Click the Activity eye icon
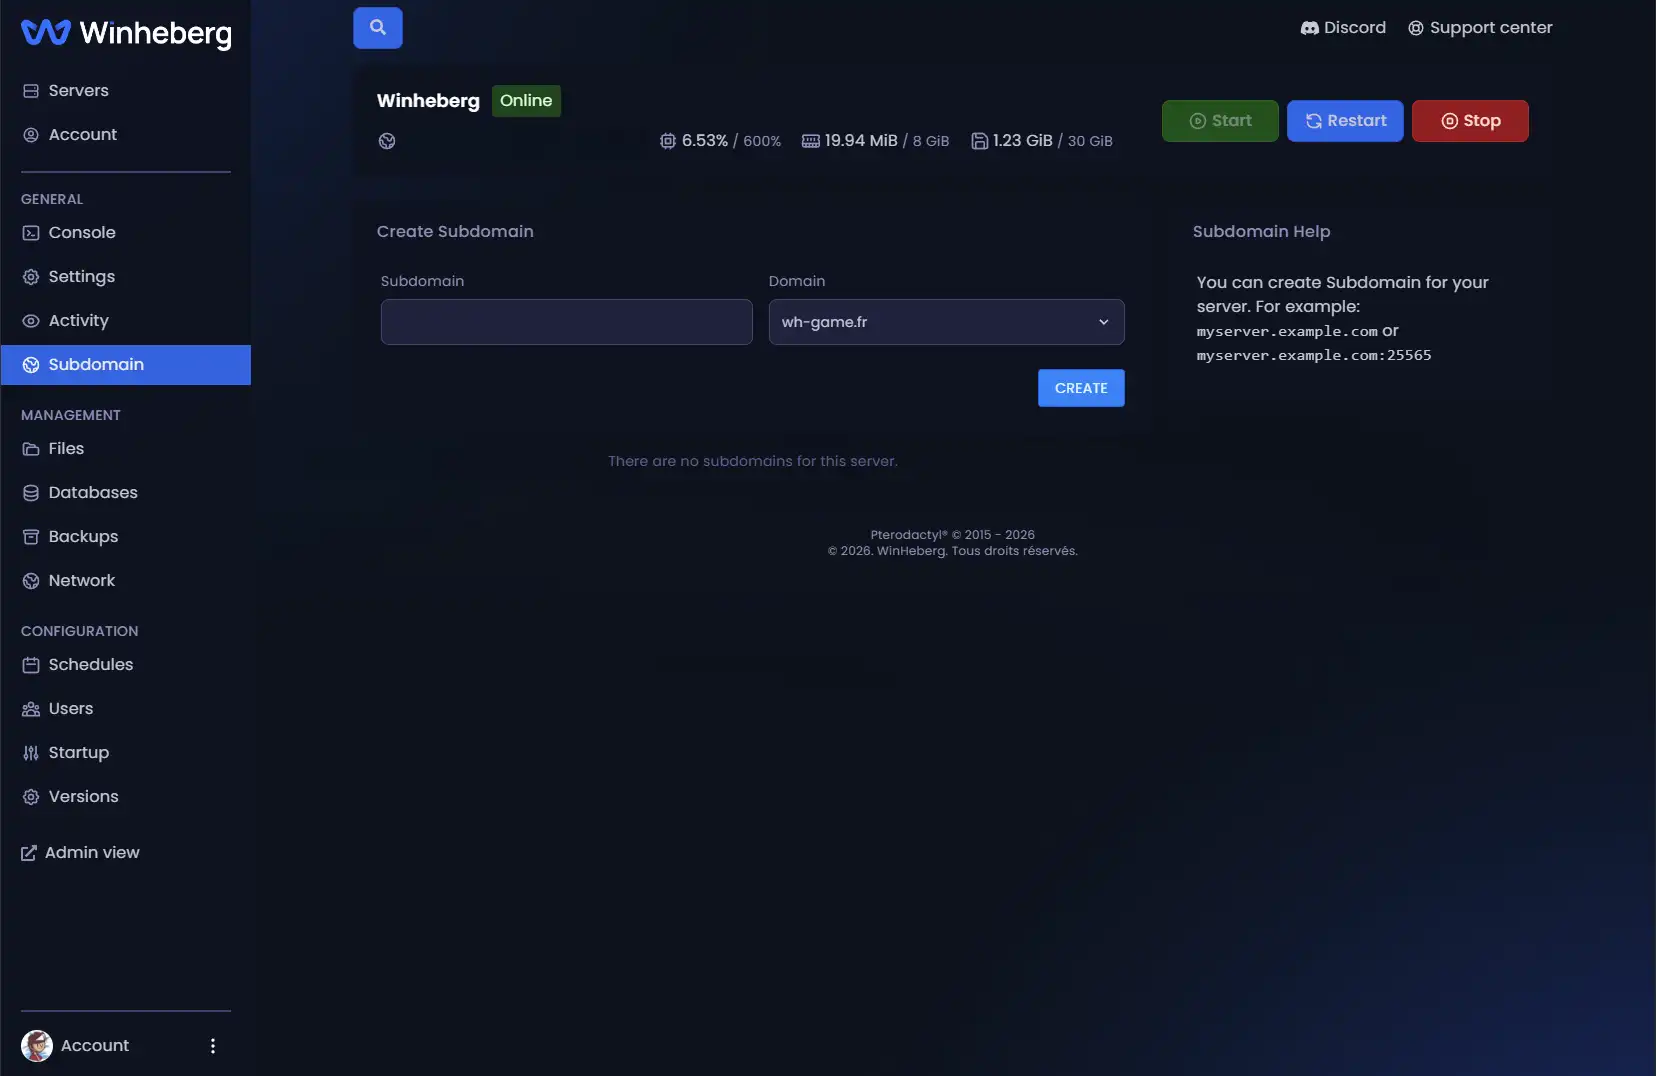 click(x=31, y=321)
